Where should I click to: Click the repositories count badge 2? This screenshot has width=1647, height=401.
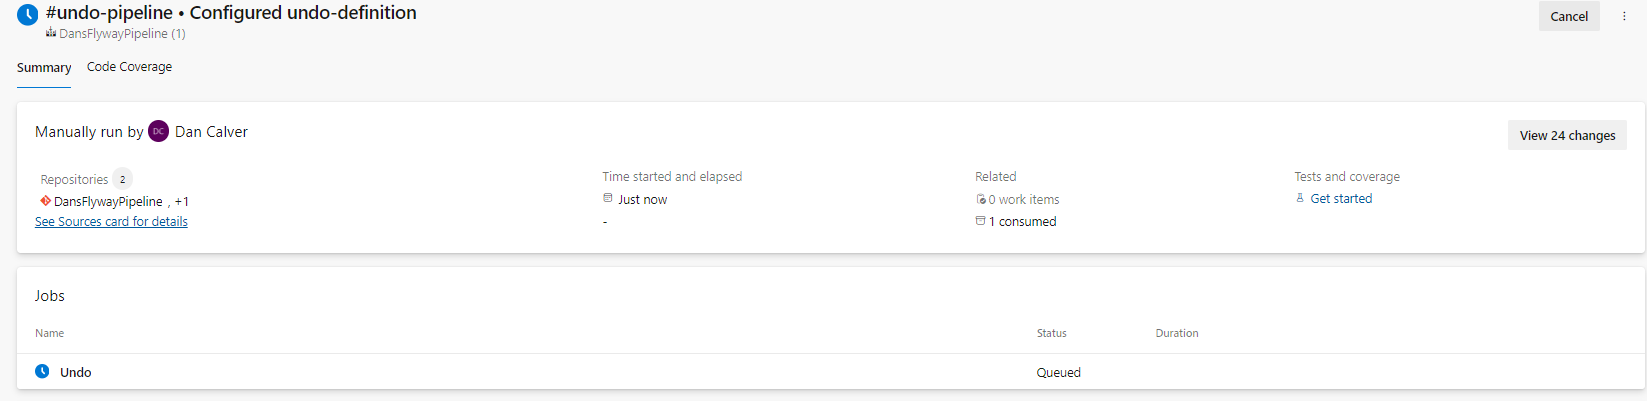pos(122,179)
